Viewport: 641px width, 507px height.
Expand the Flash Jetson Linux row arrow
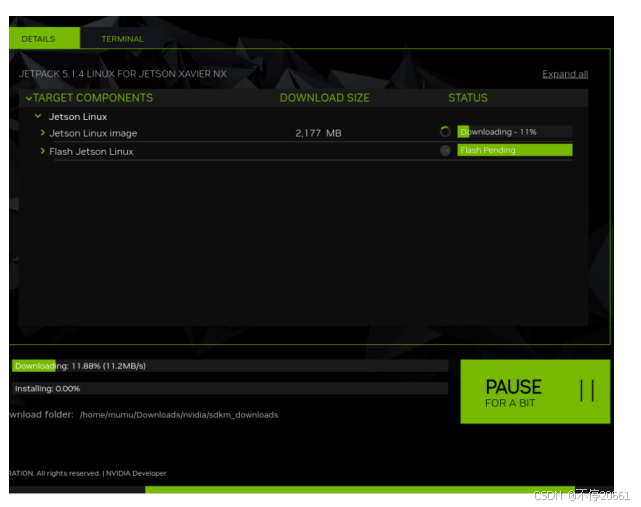pyautogui.click(x=43, y=151)
